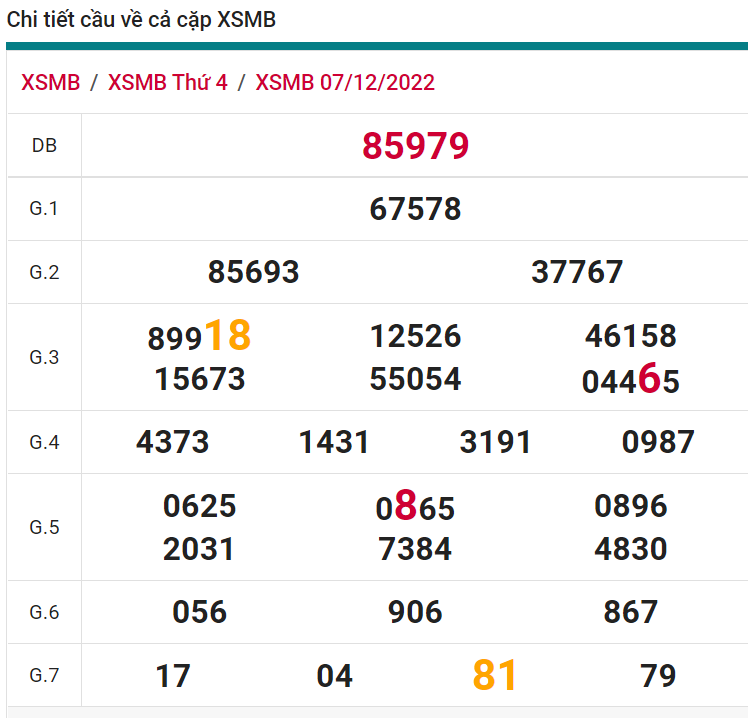
Task: Click the 'Chi tiết cầu về cả cặp XSMB' heading
Action: 141,20
